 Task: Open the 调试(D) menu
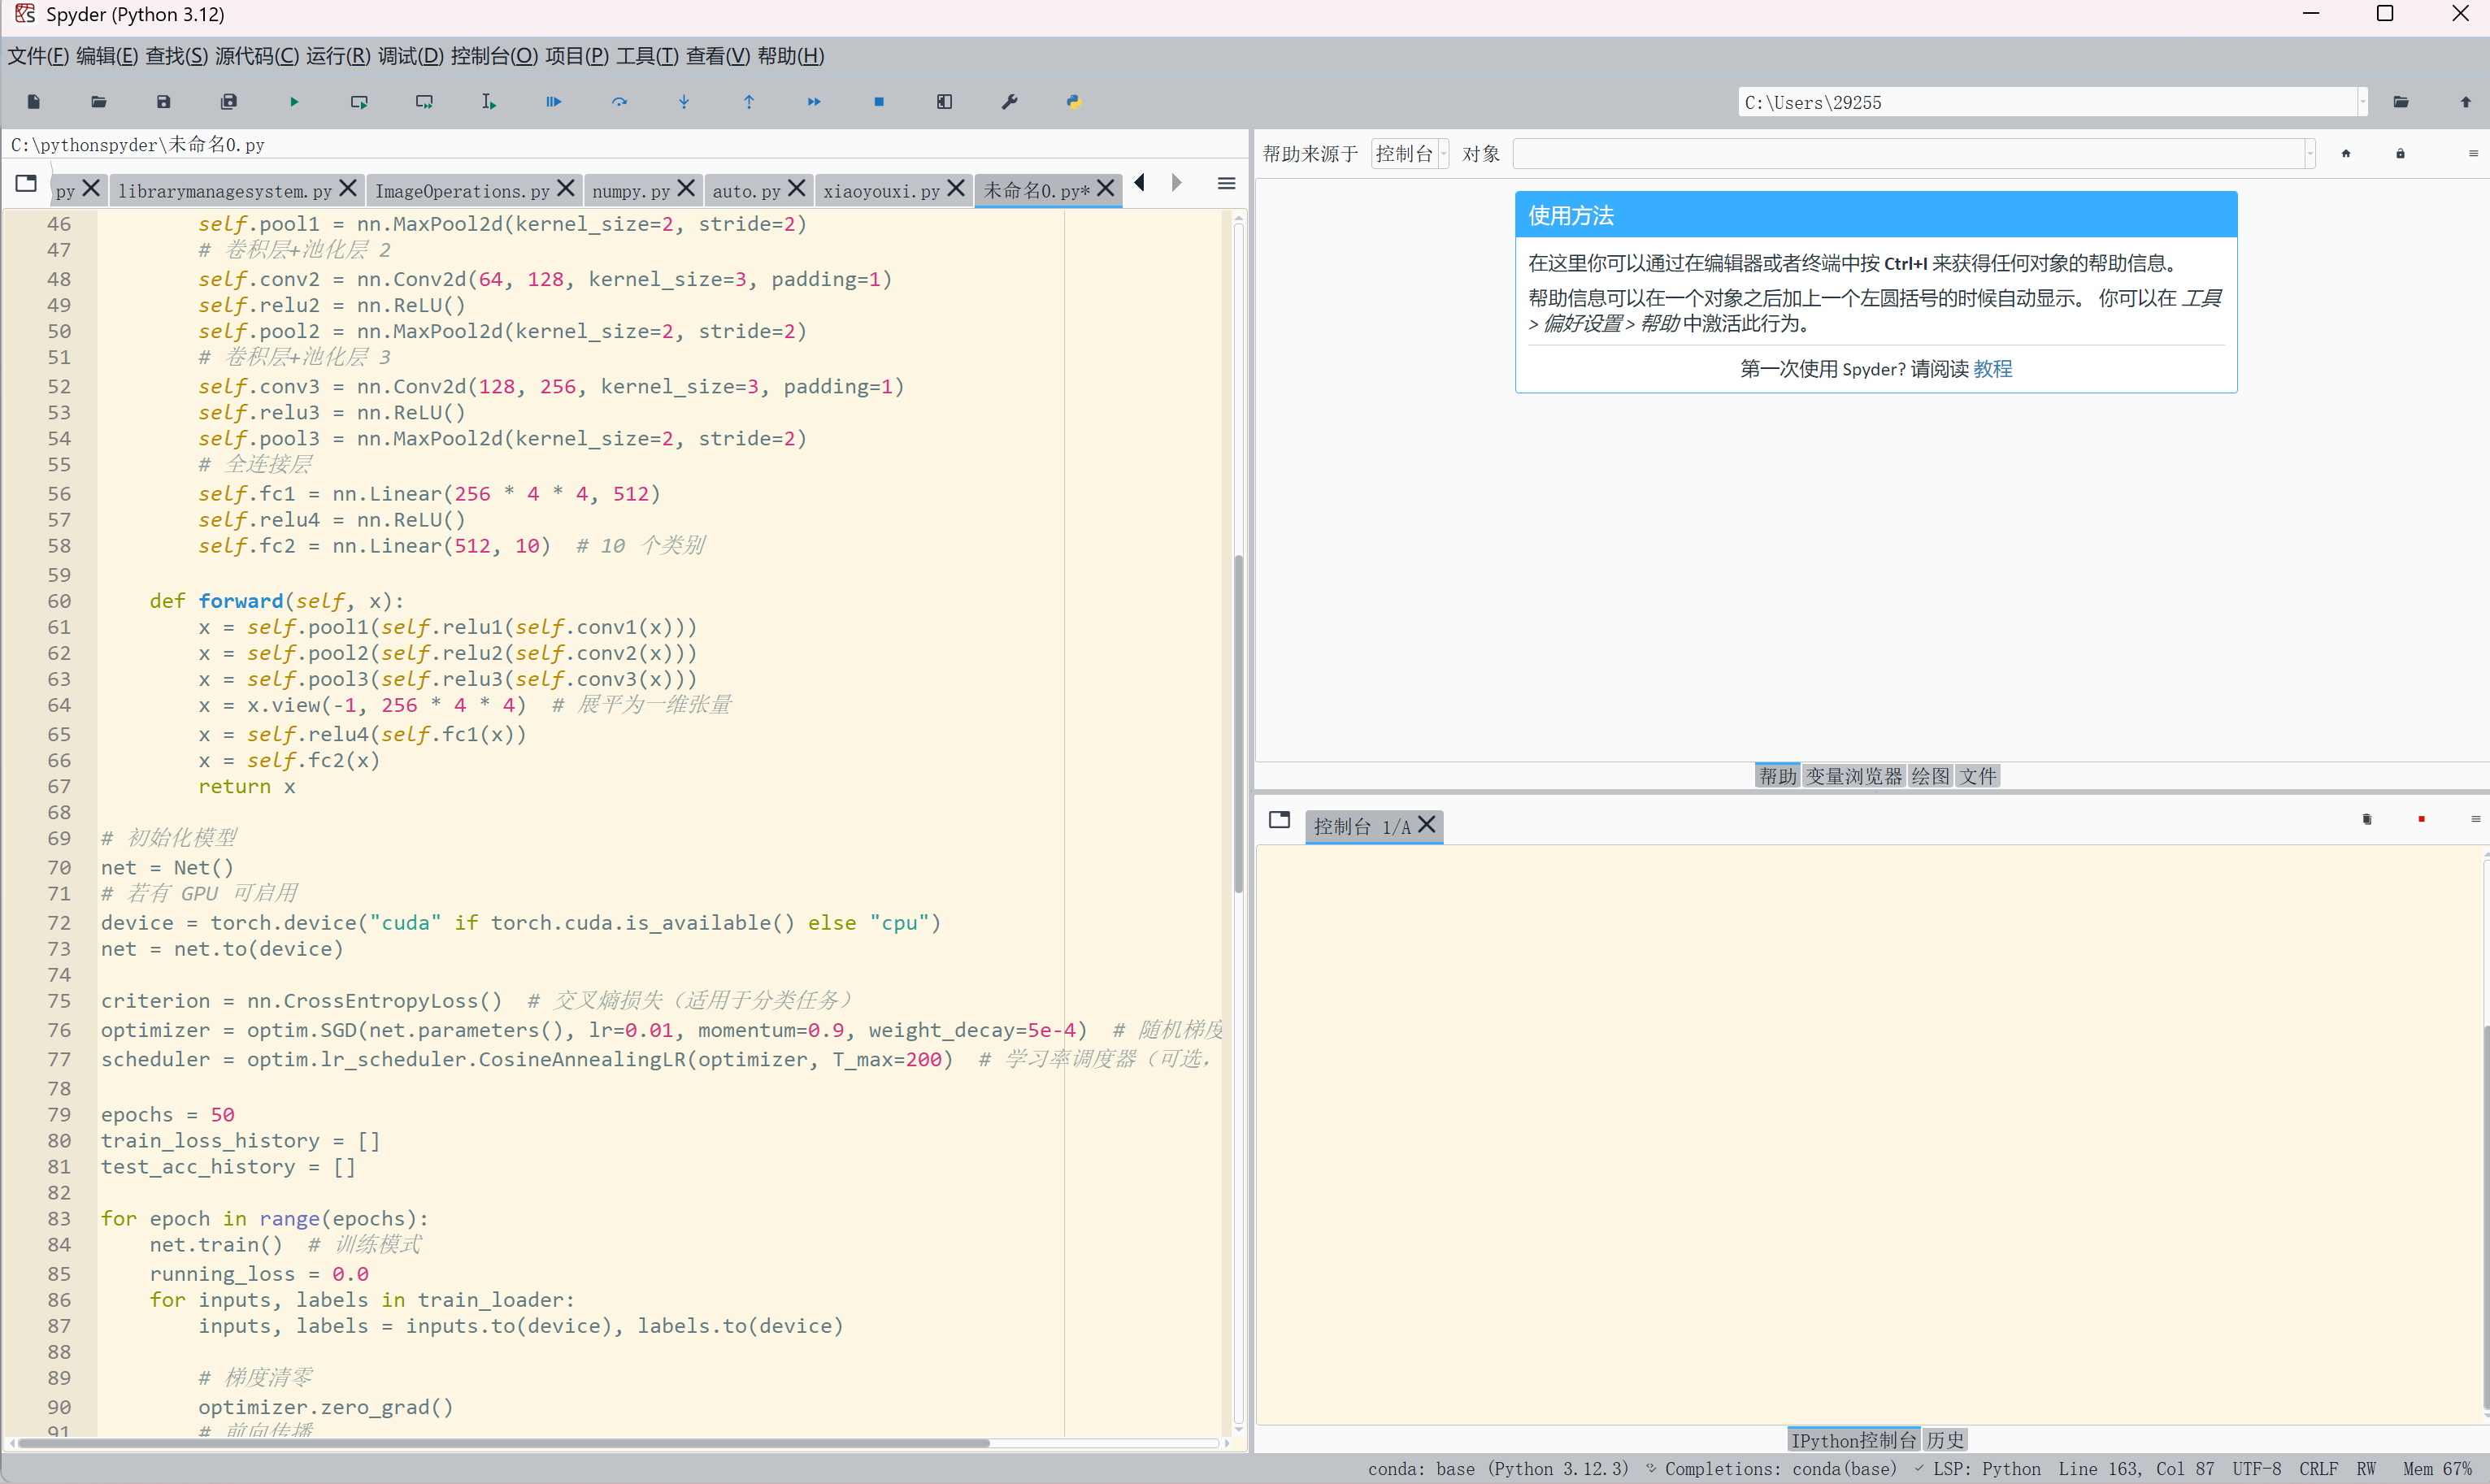coord(410,56)
